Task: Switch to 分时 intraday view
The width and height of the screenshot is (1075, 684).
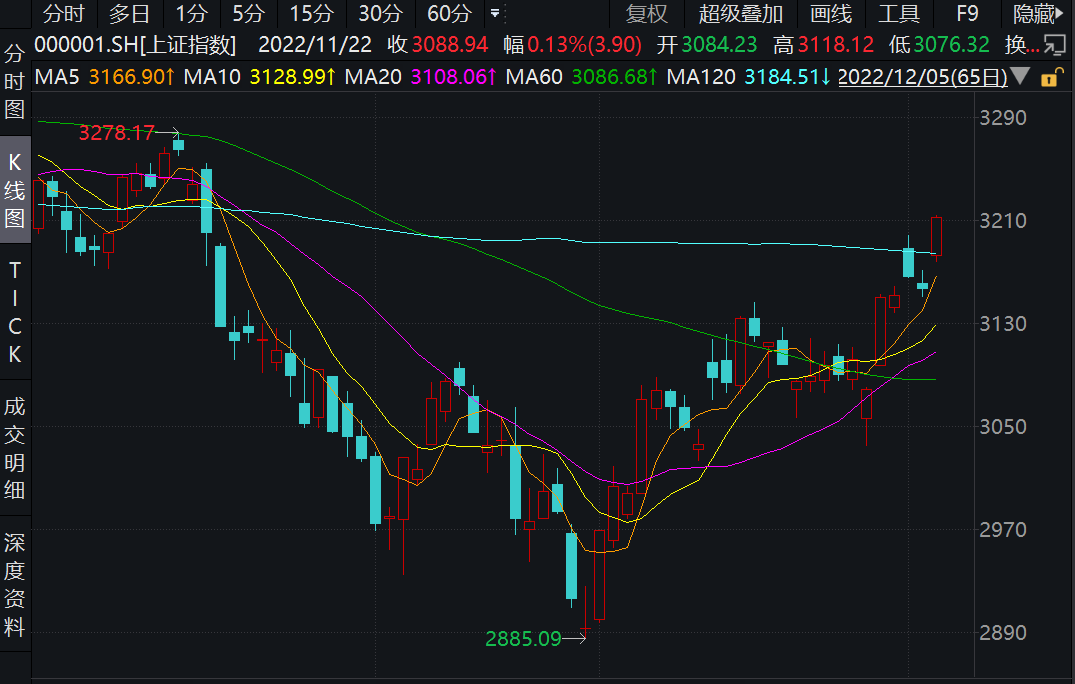Action: pyautogui.click(x=64, y=14)
